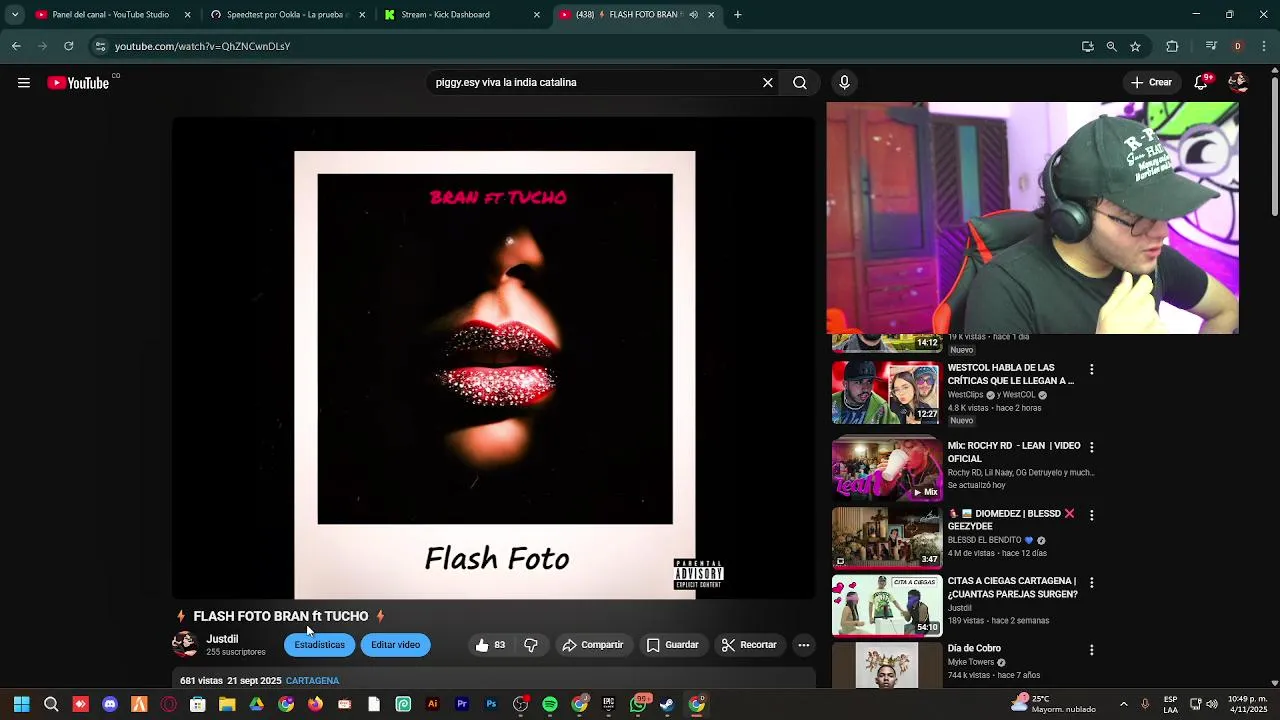1280x720 pixels.
Task: Open CITAS A CIEGAS CARTAGENA thumbnail
Action: [x=886, y=605]
